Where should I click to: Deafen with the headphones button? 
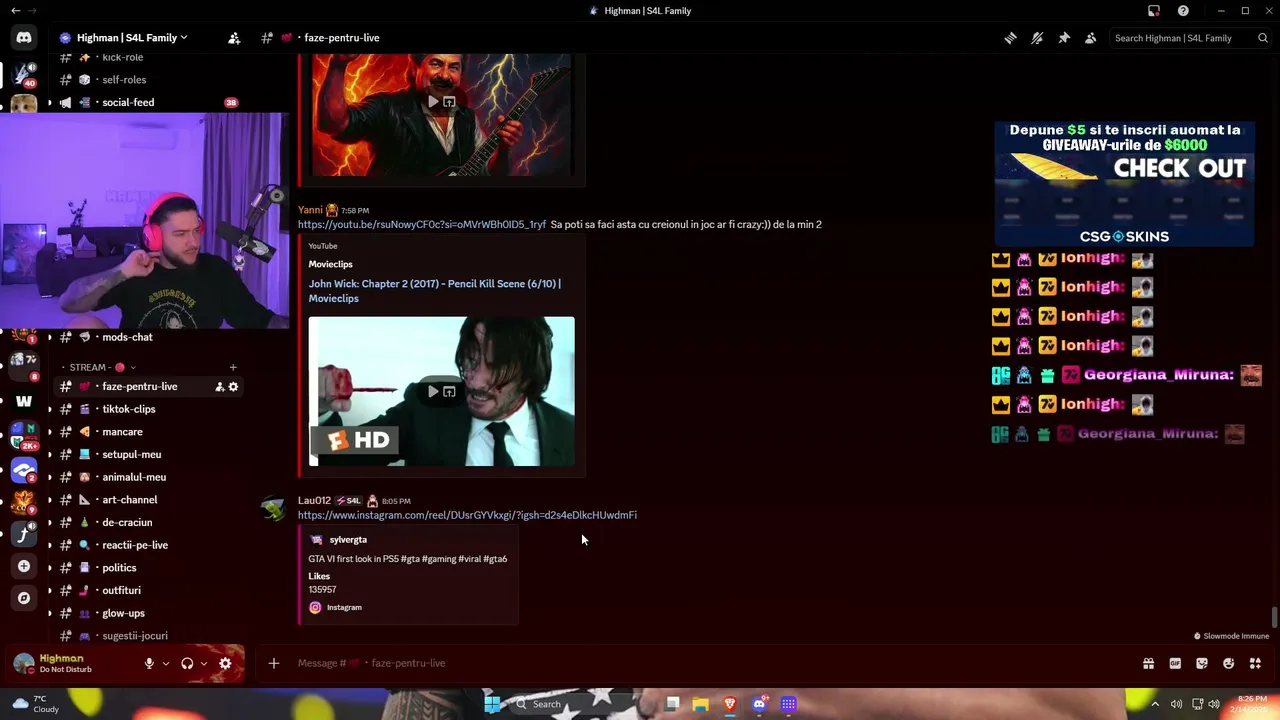(187, 663)
